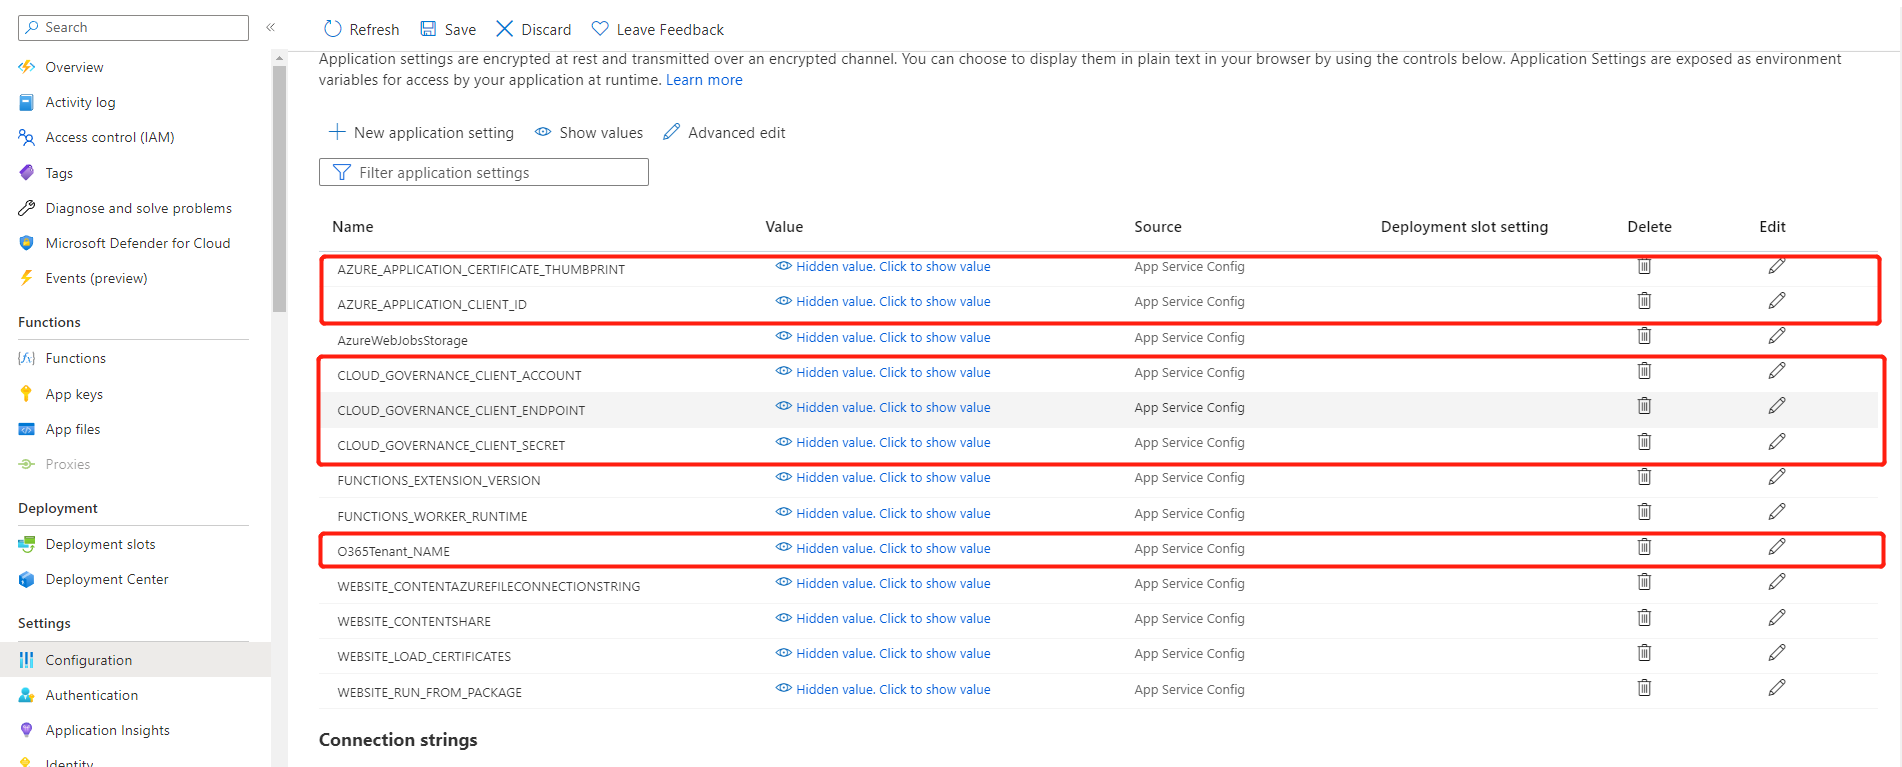Edit the AZURE_APPLICATION_CLIENT_ID setting
This screenshot has height=767, width=1902.
click(x=1776, y=301)
